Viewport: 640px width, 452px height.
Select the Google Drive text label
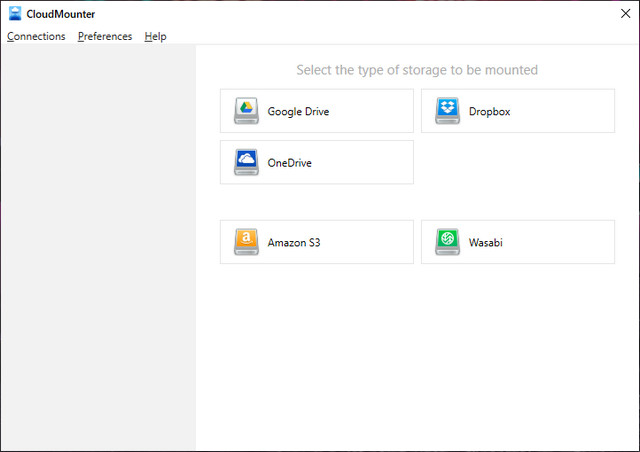coord(298,112)
